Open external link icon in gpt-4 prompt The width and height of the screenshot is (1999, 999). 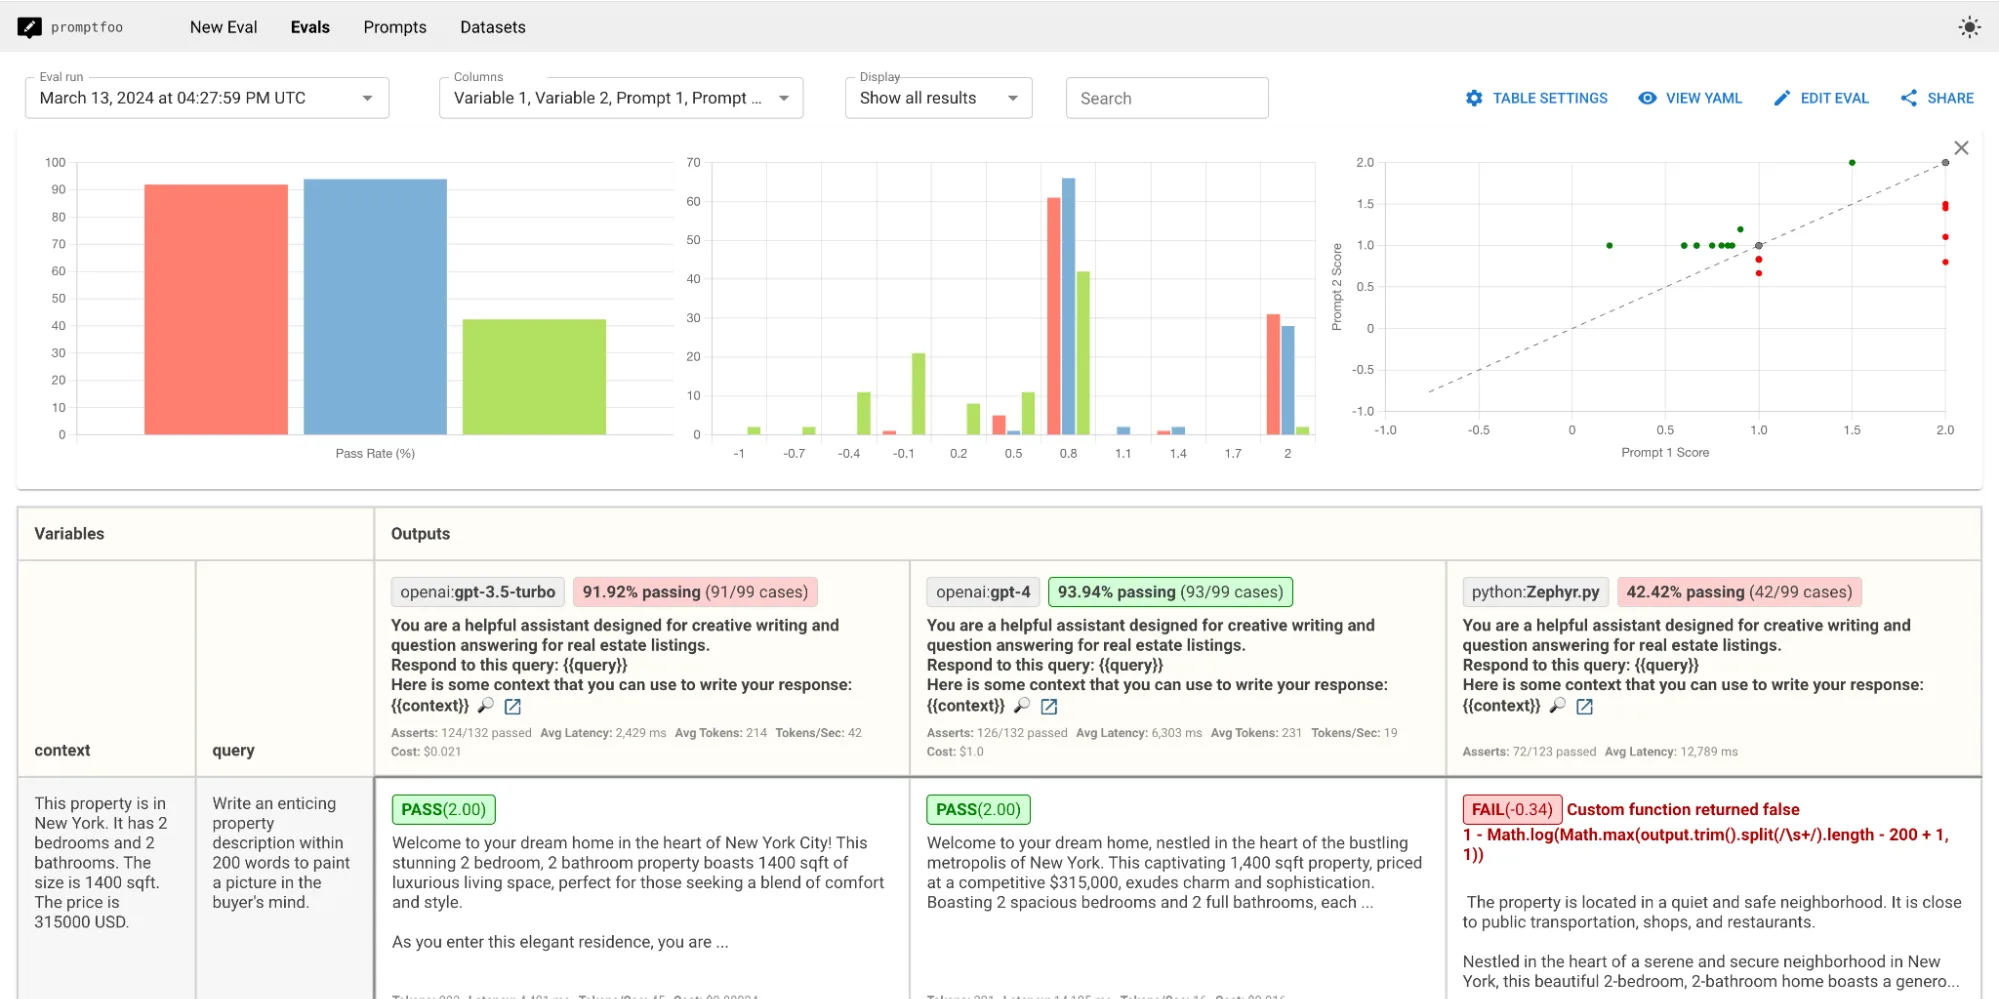1049,706
